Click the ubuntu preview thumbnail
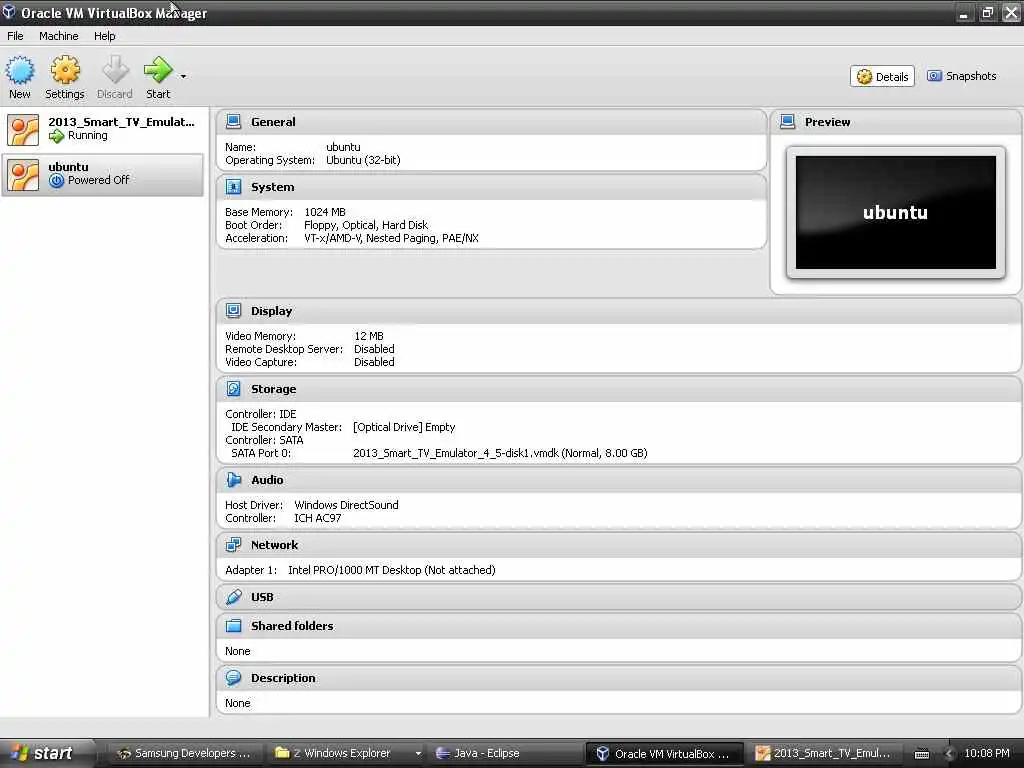 [895, 212]
